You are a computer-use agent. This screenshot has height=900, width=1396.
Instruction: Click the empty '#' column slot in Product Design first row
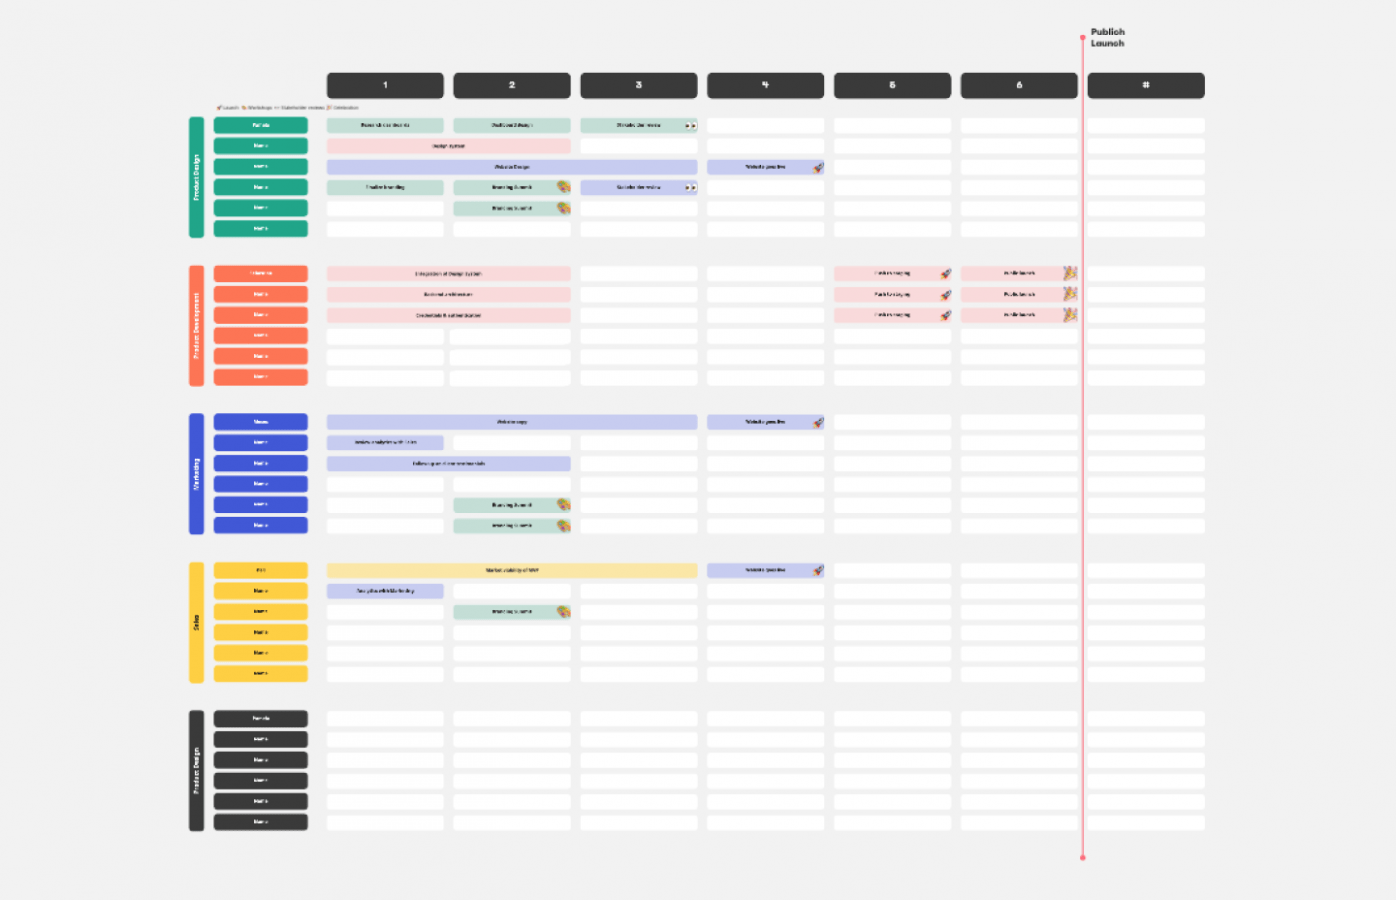click(1146, 126)
